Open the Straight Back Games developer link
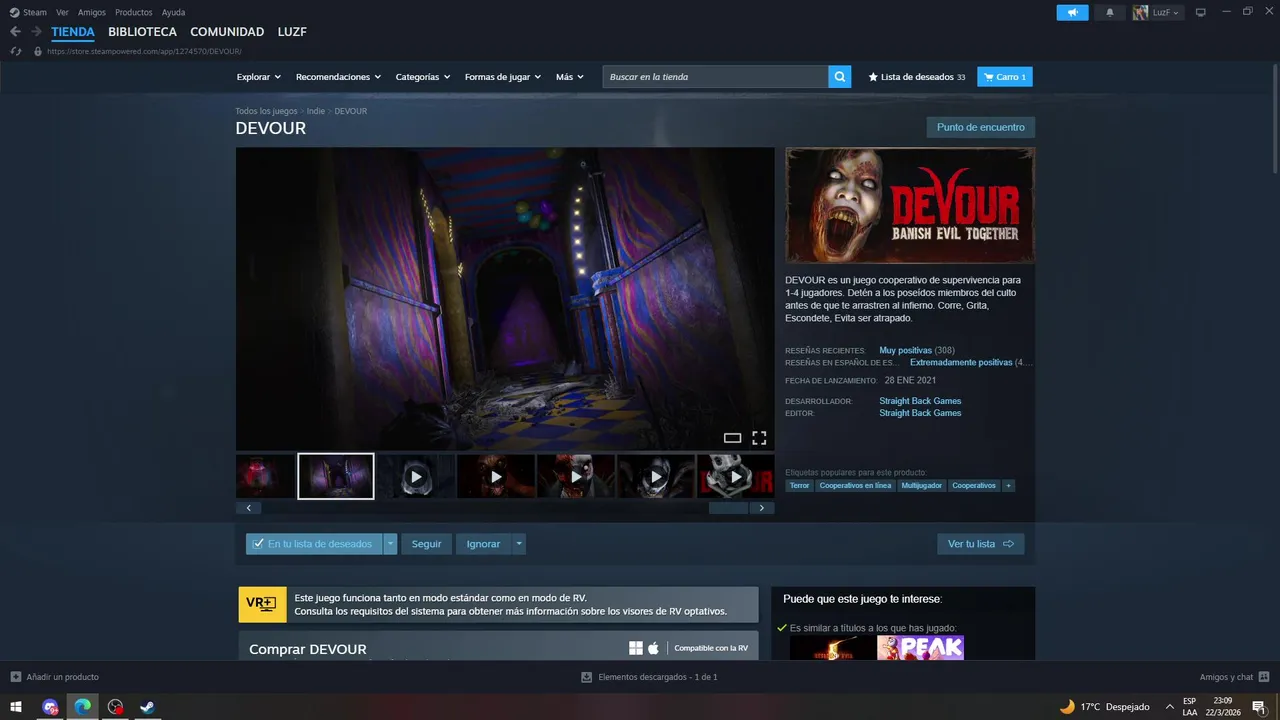Viewport: 1280px width, 720px height. tap(920, 401)
